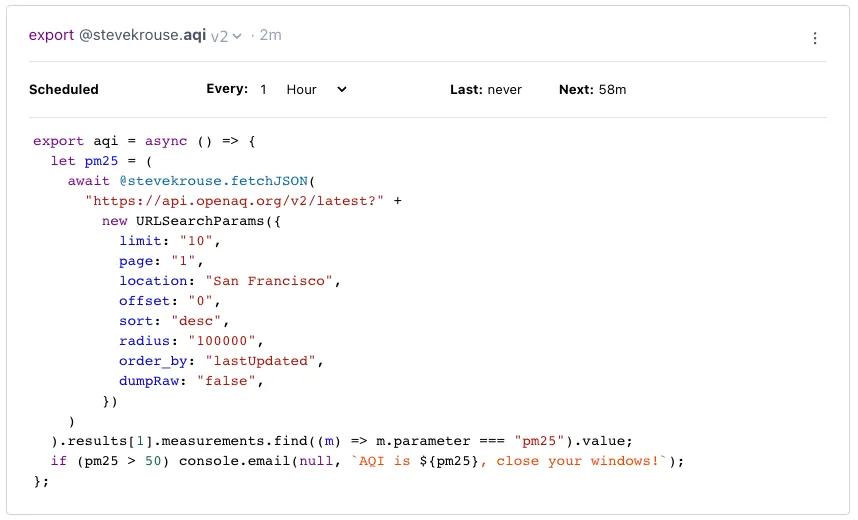Place cursor on "San Francisco" location value
Screen dimensions: 858x520
(269, 281)
